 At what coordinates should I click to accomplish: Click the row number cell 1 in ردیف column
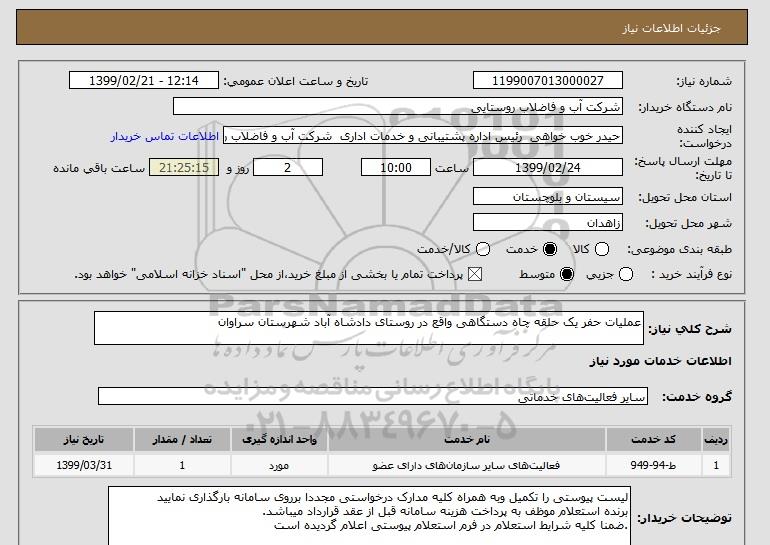pos(716,465)
